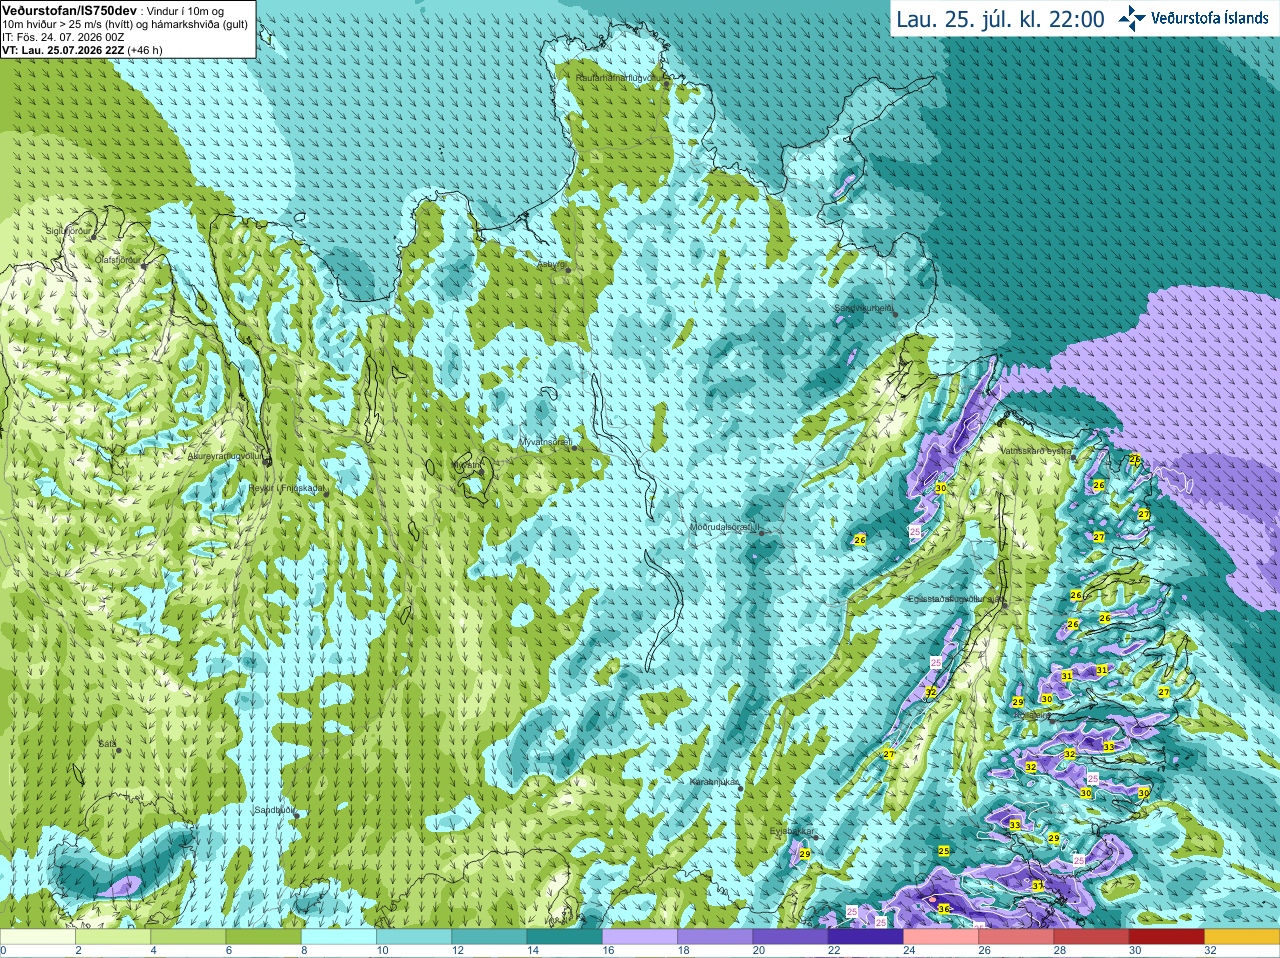Click the Möðrudalsöræfi II station marker
The width and height of the screenshot is (1280, 958).
pyautogui.click(x=762, y=533)
